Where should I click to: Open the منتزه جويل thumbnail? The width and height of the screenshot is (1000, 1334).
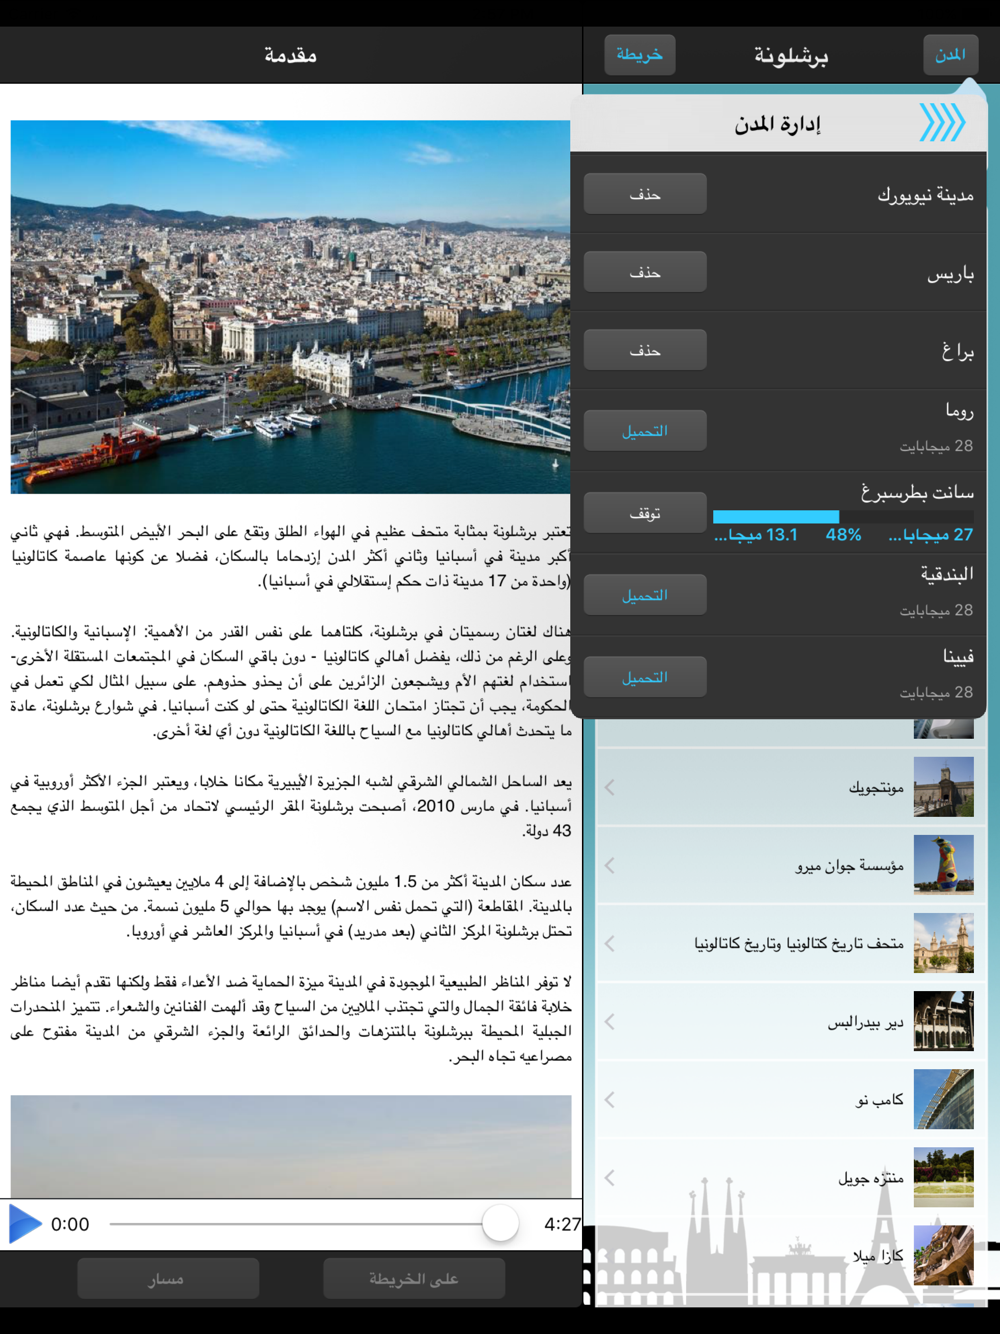click(x=943, y=1177)
